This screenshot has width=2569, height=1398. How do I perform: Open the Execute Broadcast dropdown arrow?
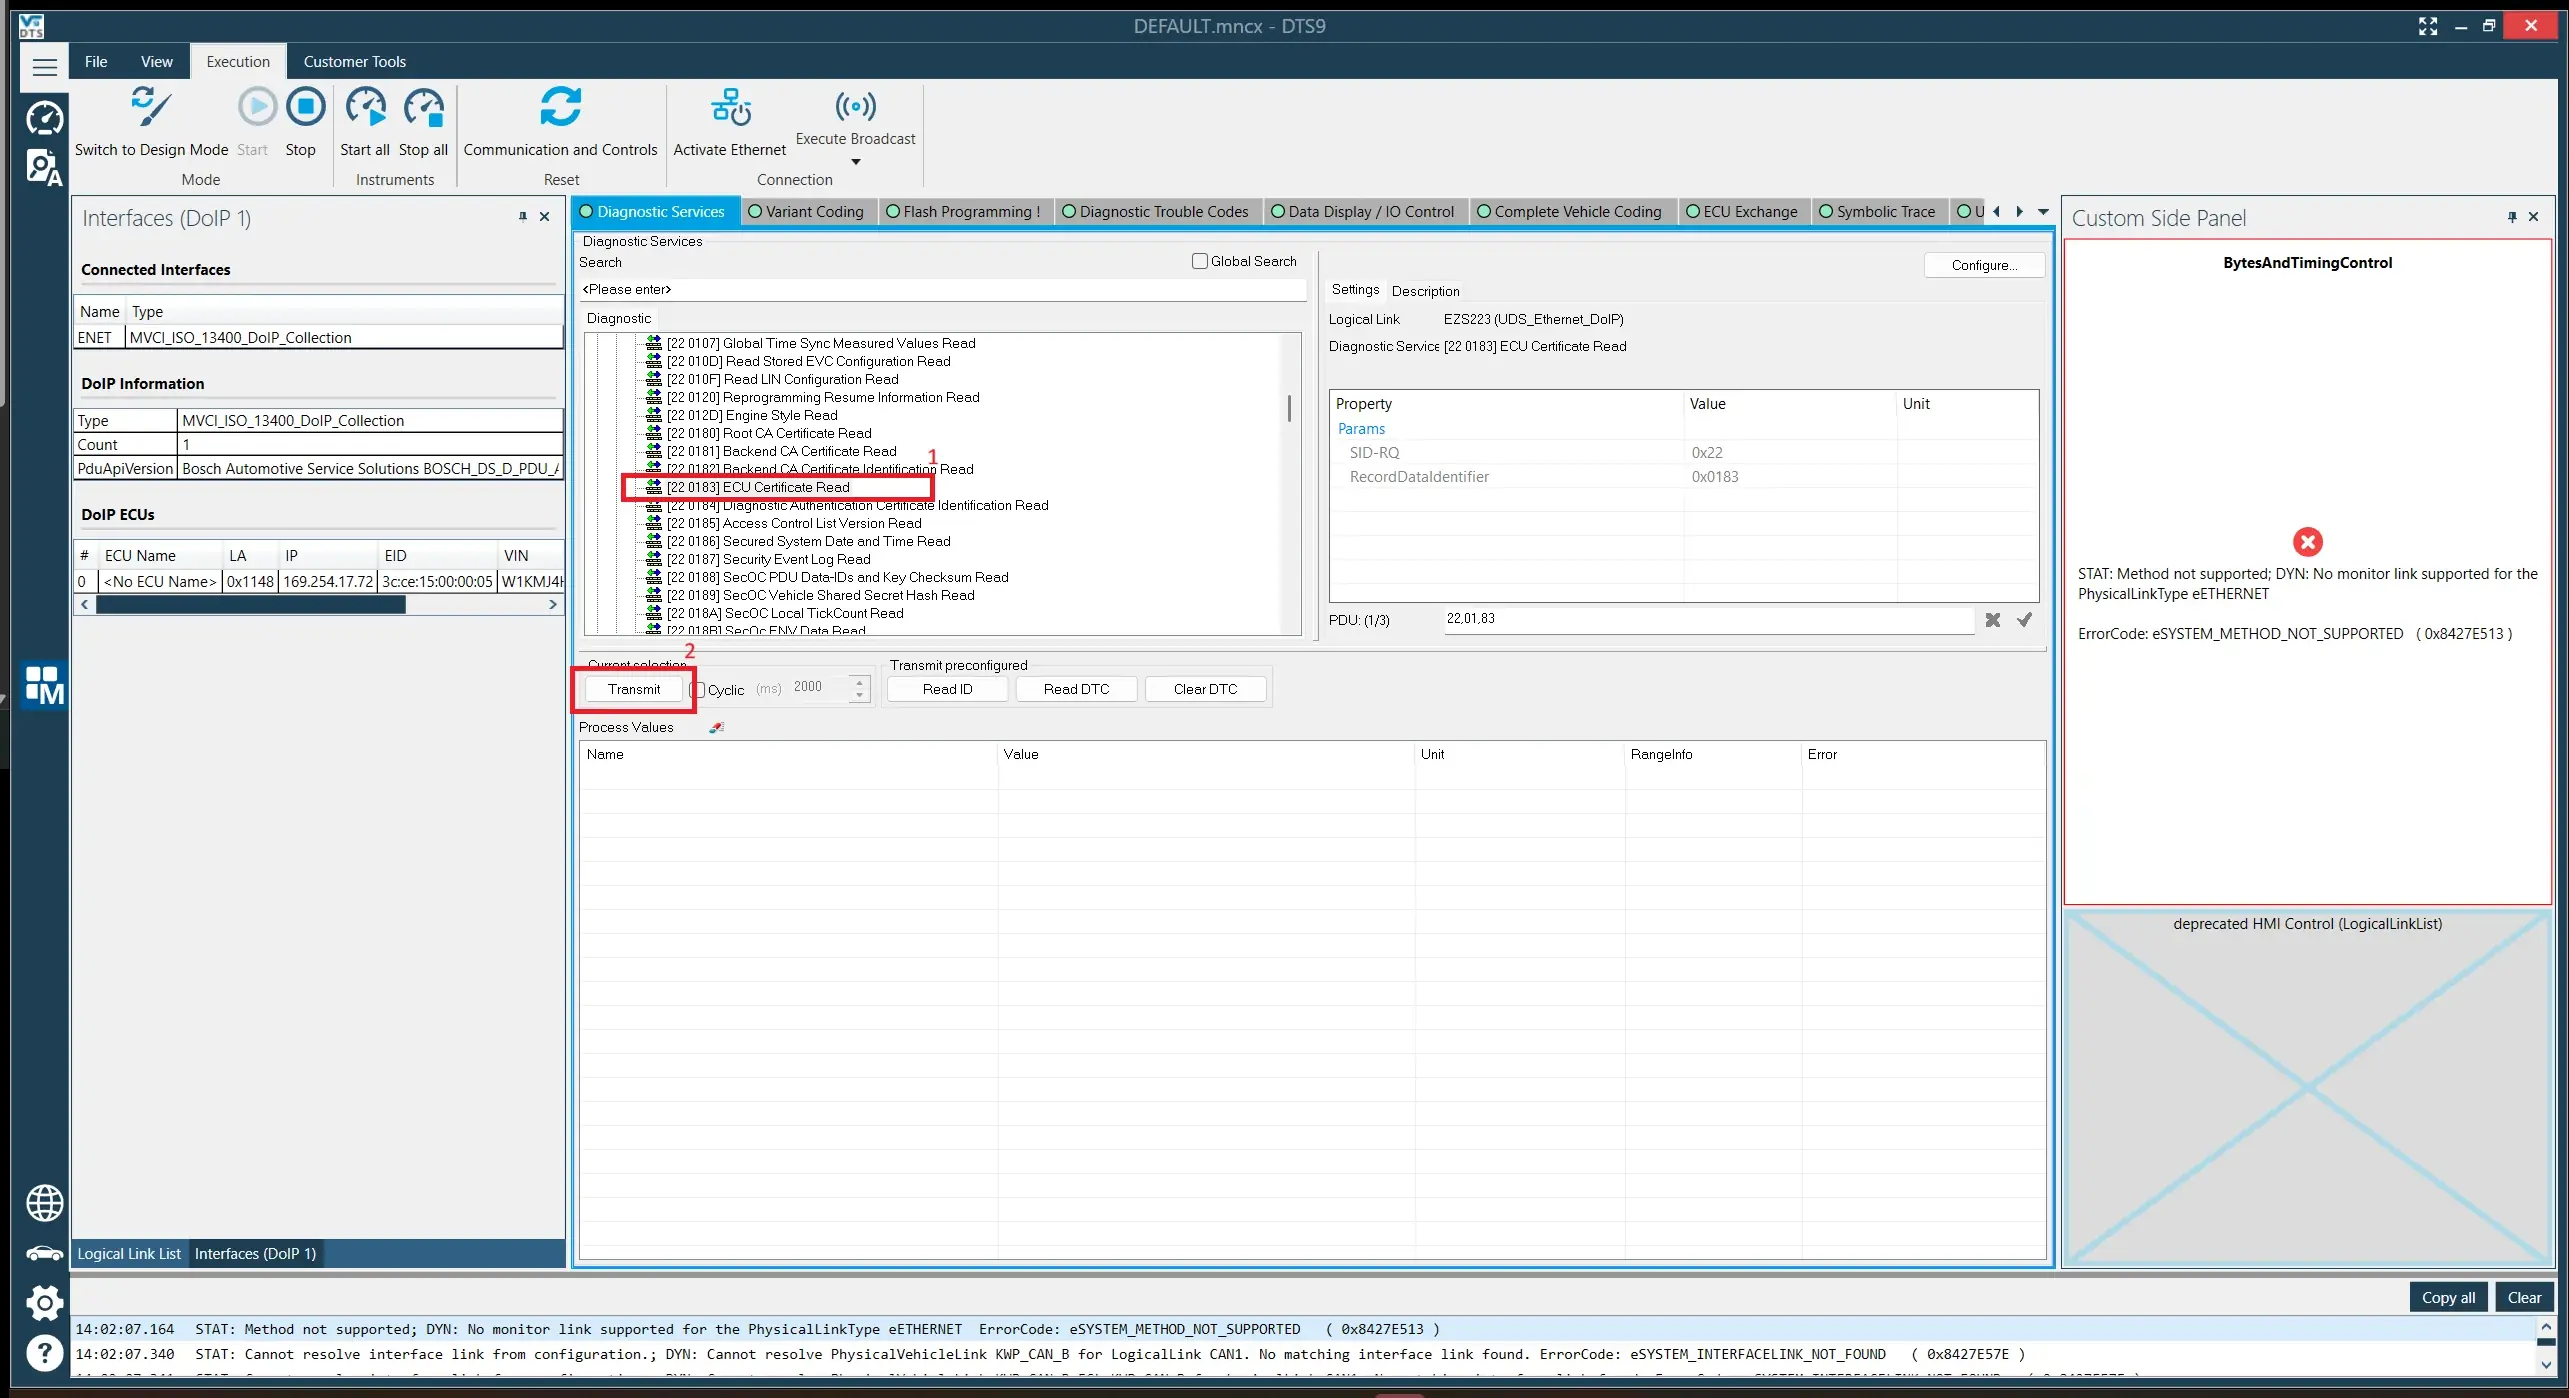856,162
